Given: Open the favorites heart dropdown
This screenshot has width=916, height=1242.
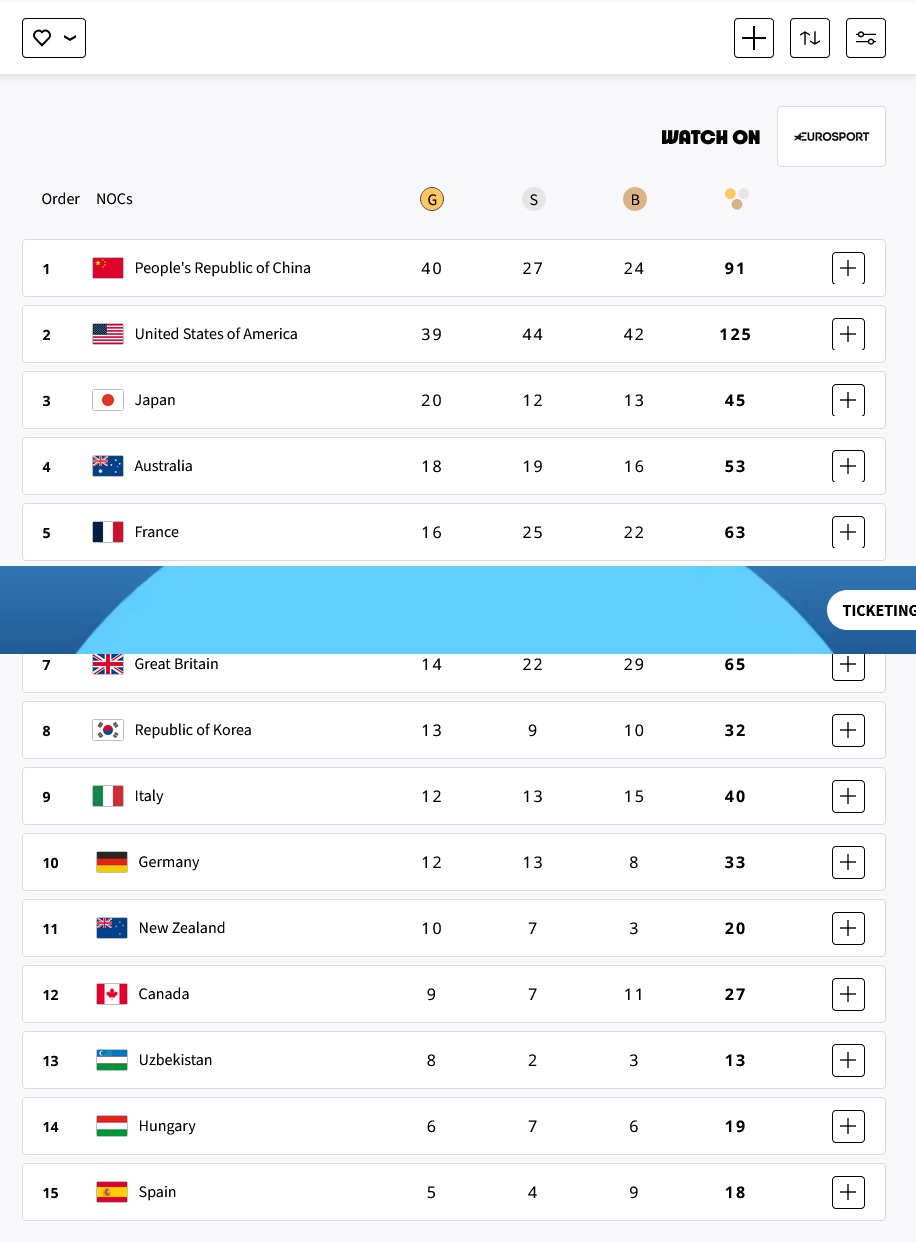Looking at the screenshot, I should (54, 38).
